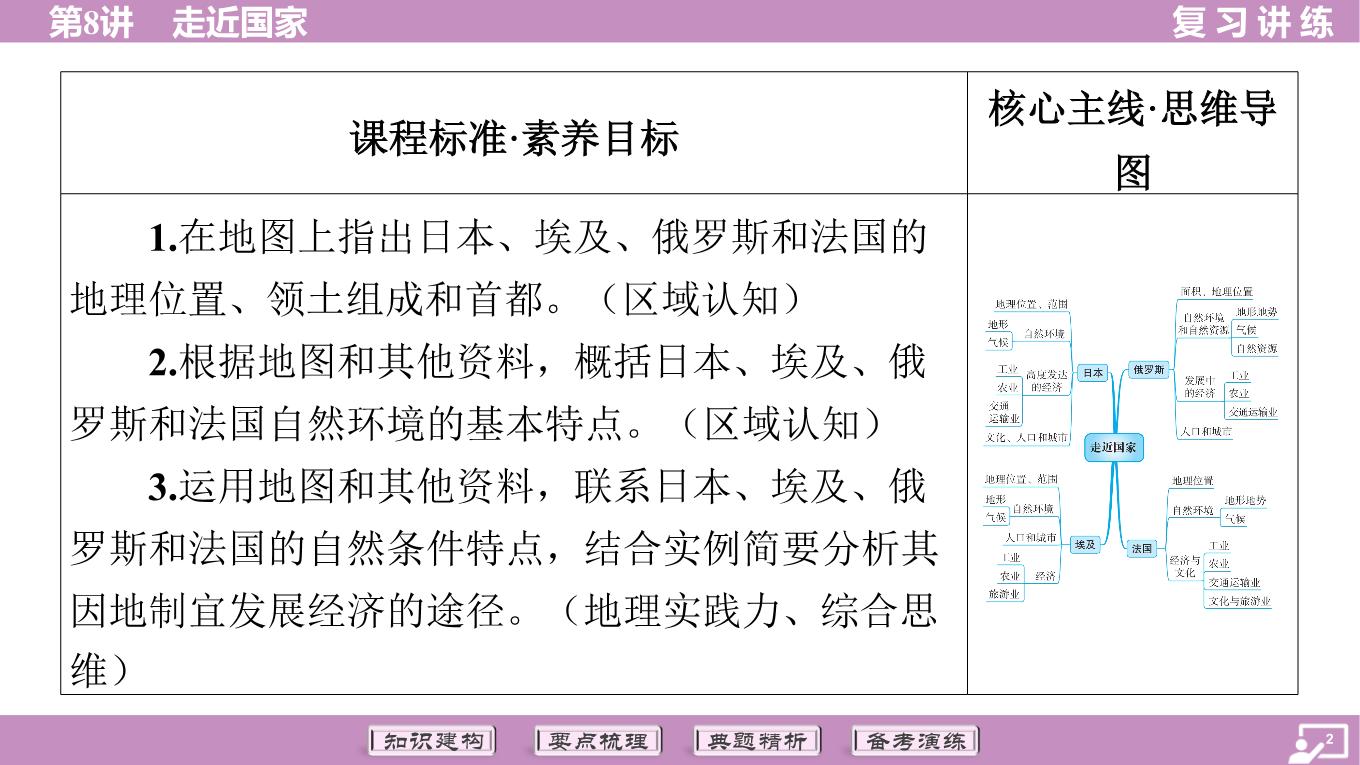
Task: Click the (地理实践力、综合思维) competency note
Action: (504, 640)
